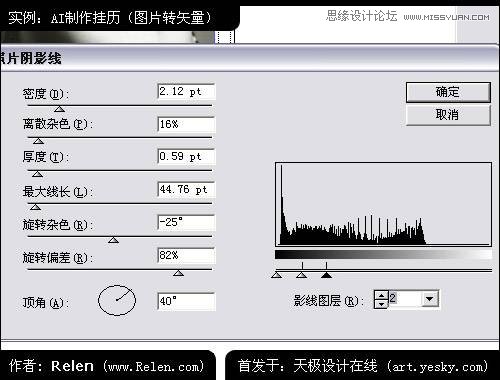Click the middle gray histogram triangle marker
500x380 pixels.
coord(302,275)
